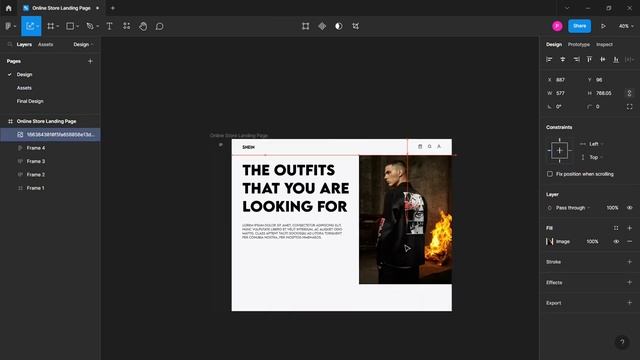Remove the Image fill with minus icon
The width and height of the screenshot is (640, 360).
(629, 242)
